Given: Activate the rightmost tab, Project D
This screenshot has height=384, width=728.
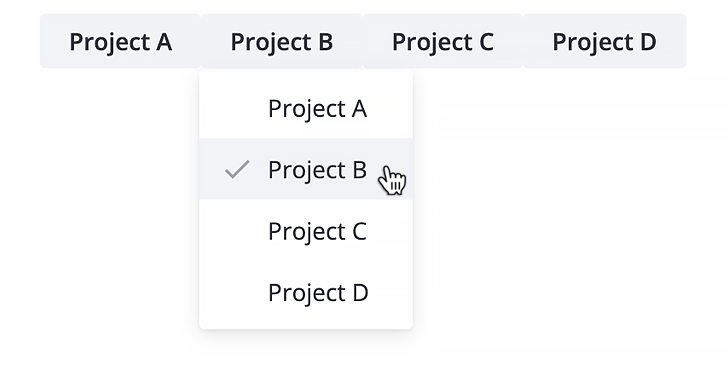Looking at the screenshot, I should tap(604, 41).
